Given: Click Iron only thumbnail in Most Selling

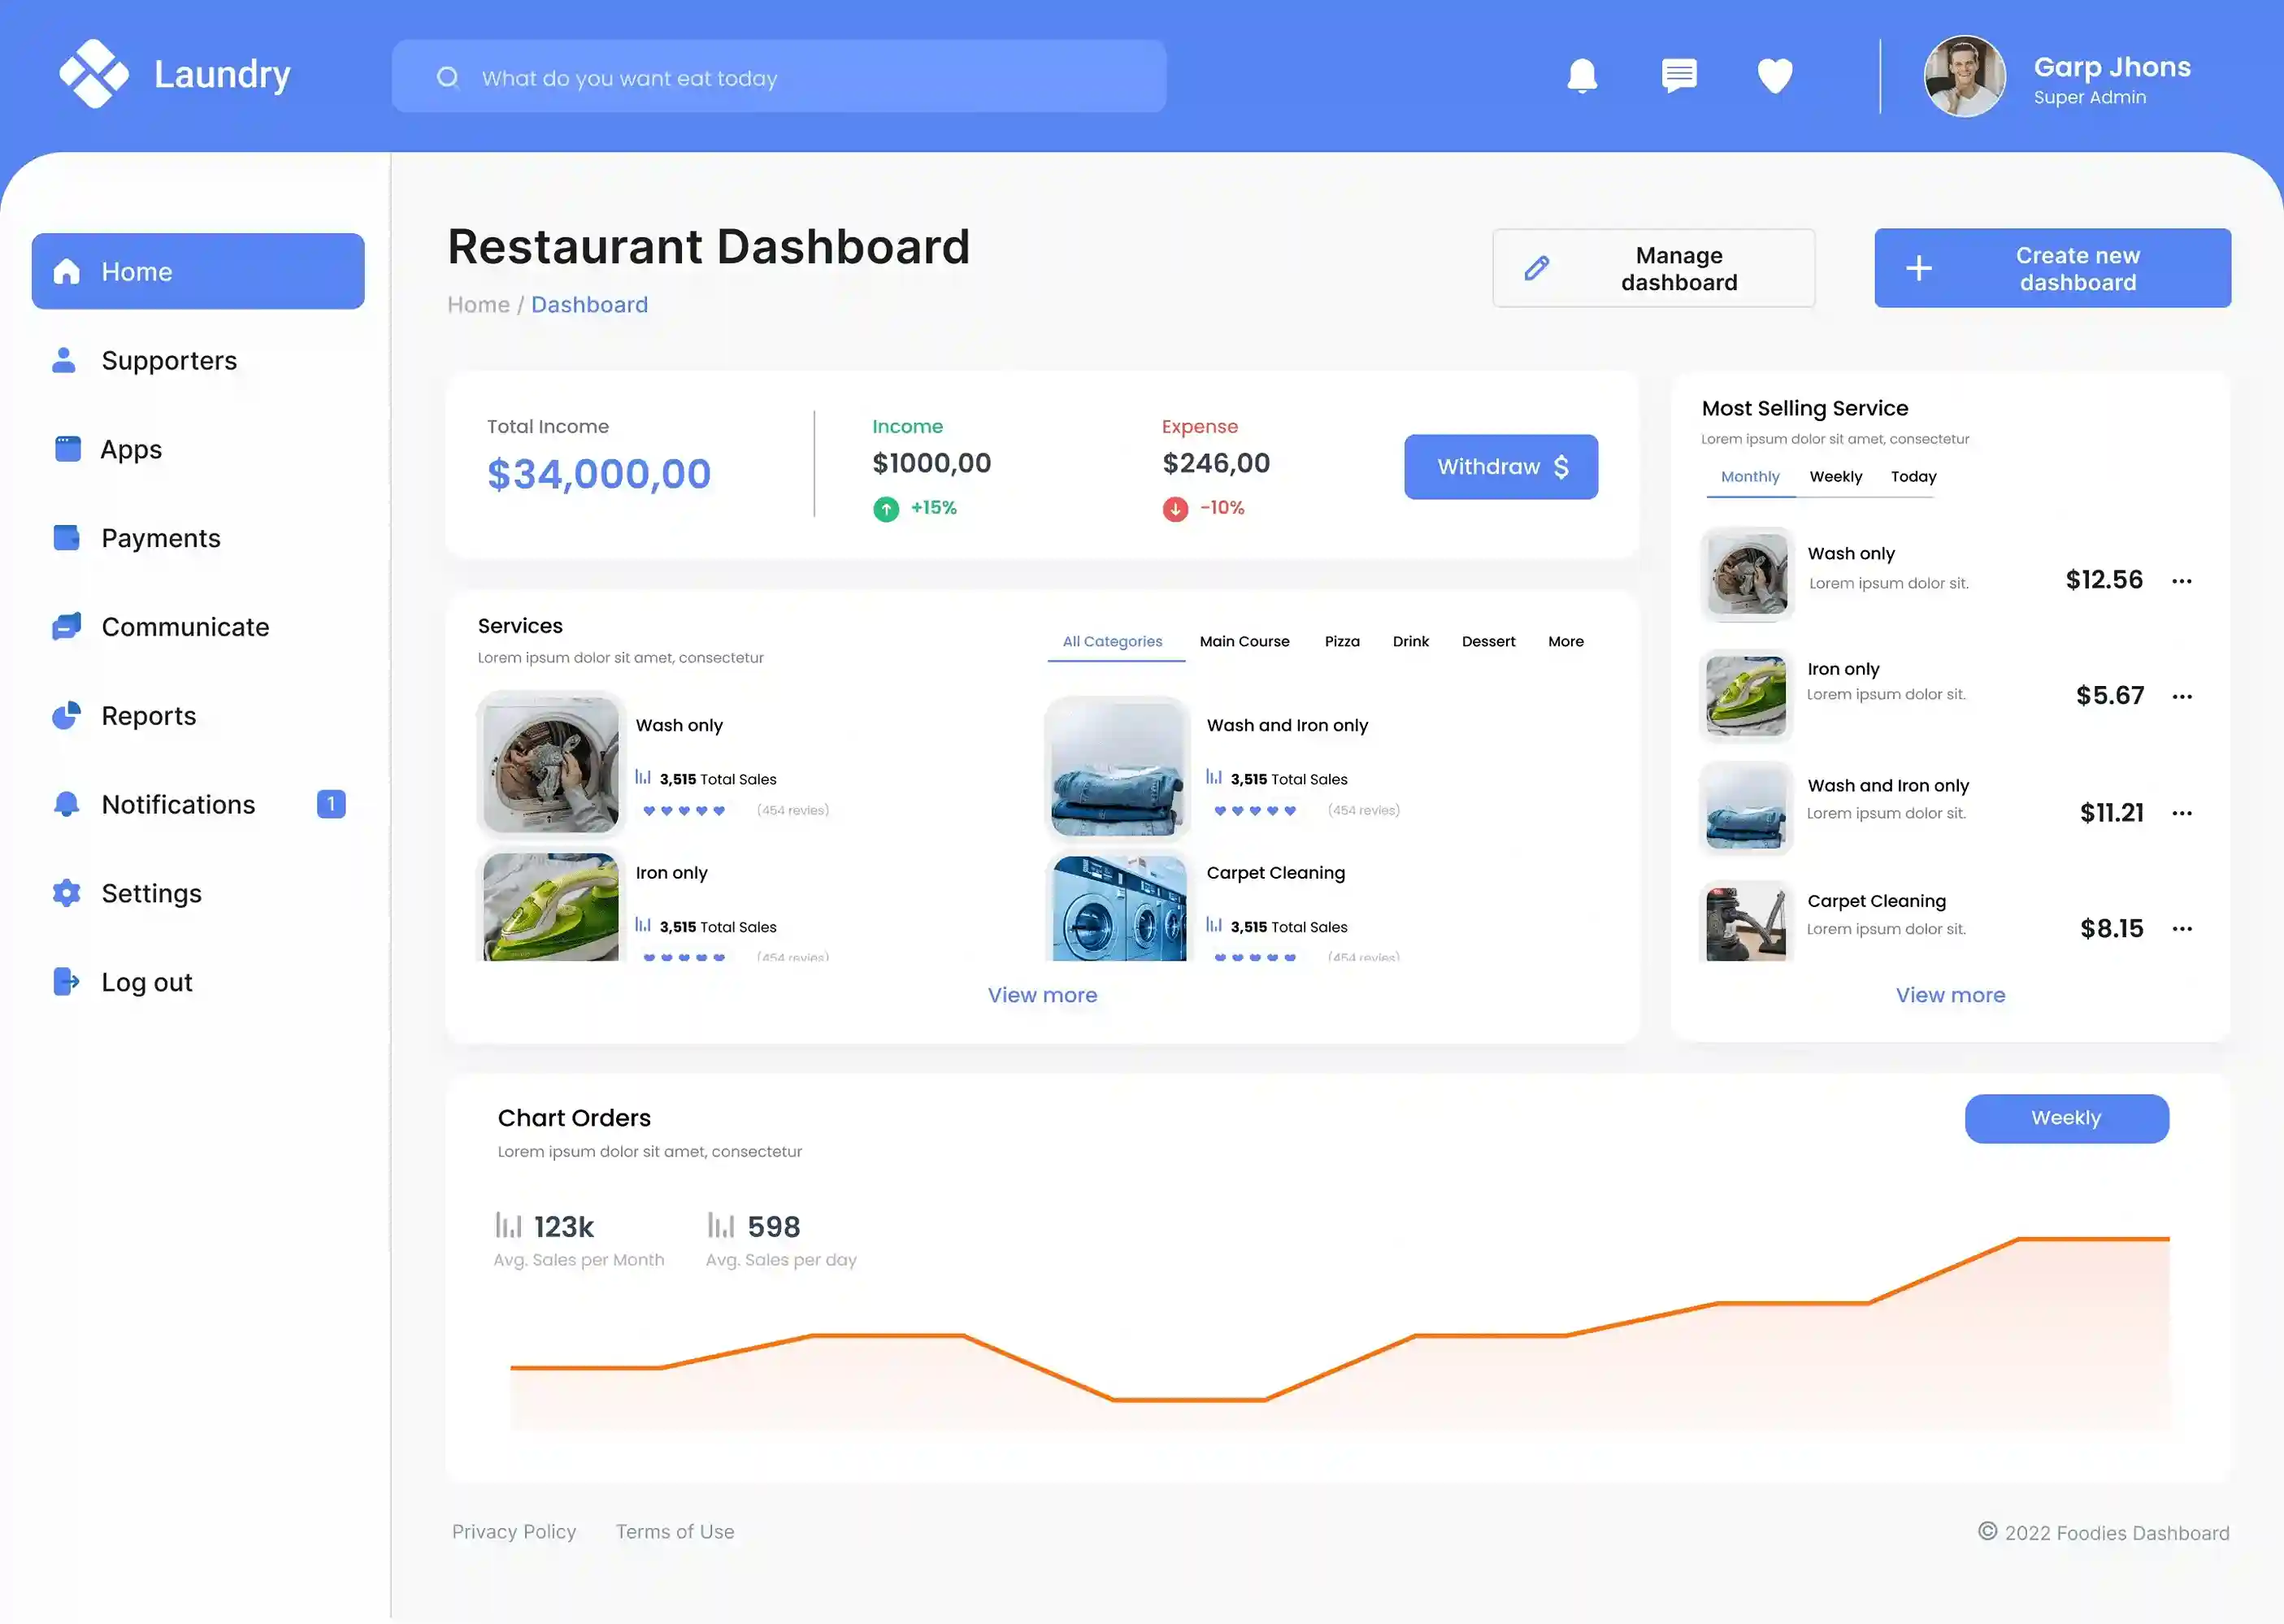Looking at the screenshot, I should [1746, 696].
